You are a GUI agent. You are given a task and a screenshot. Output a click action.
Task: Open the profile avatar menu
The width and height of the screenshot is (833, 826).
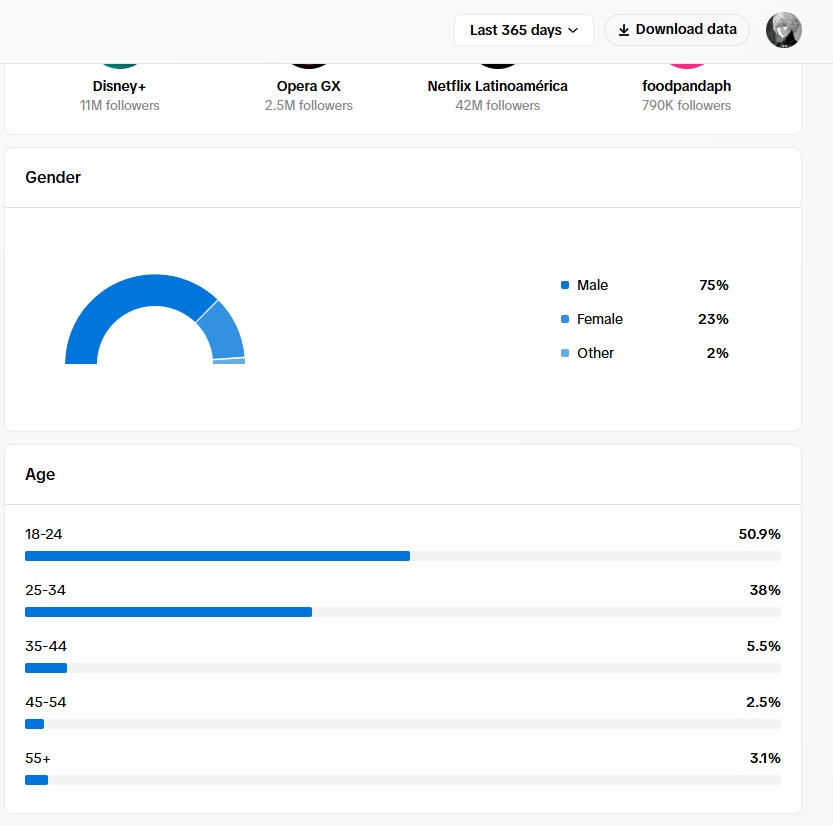(783, 30)
